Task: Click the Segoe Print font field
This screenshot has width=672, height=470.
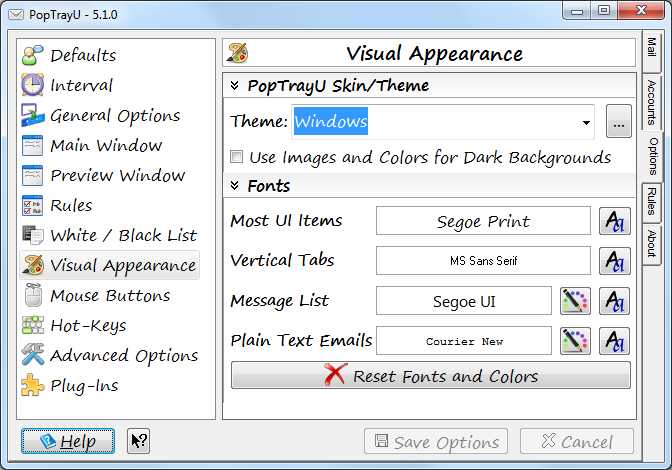Action: [x=483, y=221]
